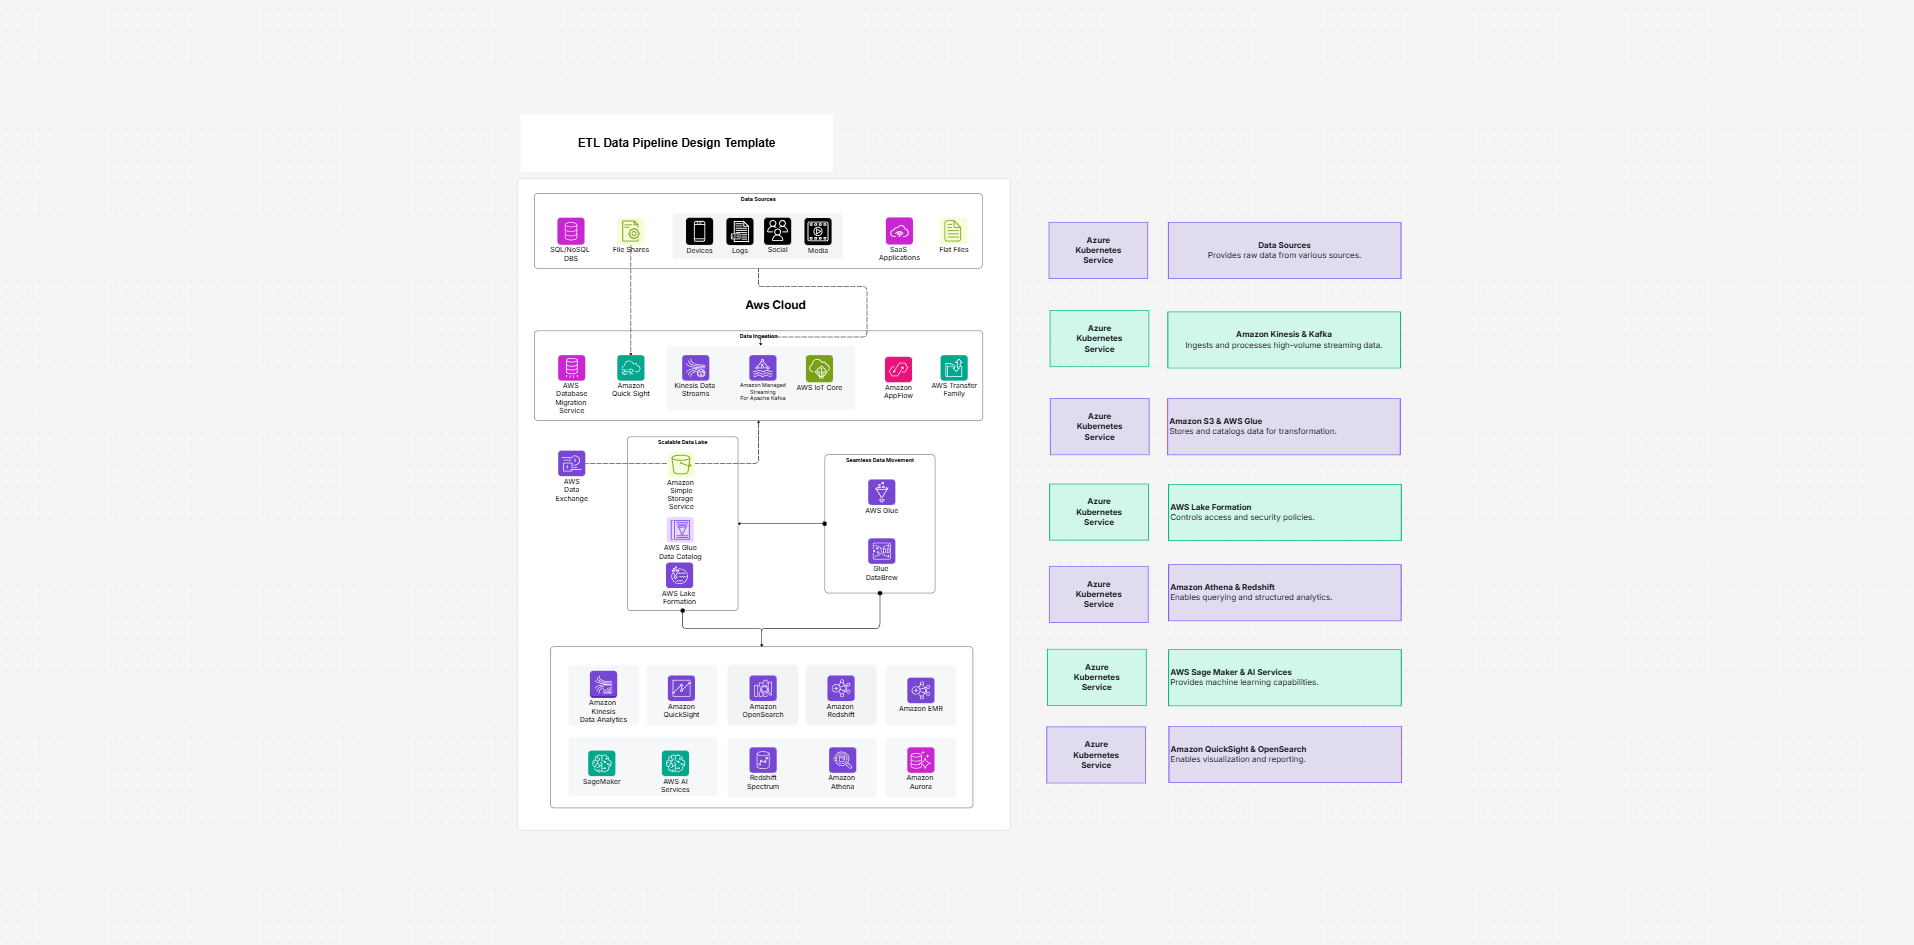
Task: Select the Aws Cloud label
Action: pyautogui.click(x=775, y=305)
